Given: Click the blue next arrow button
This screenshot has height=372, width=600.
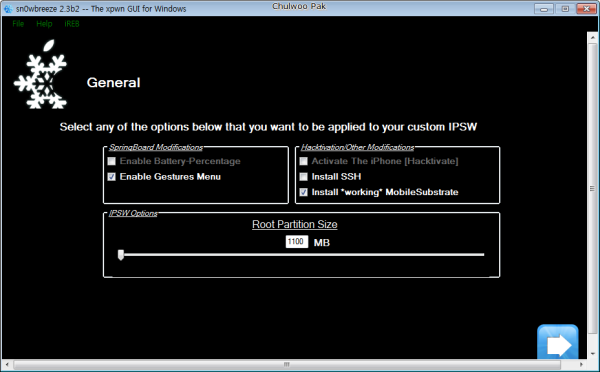Looking at the screenshot, I should coord(558,342).
